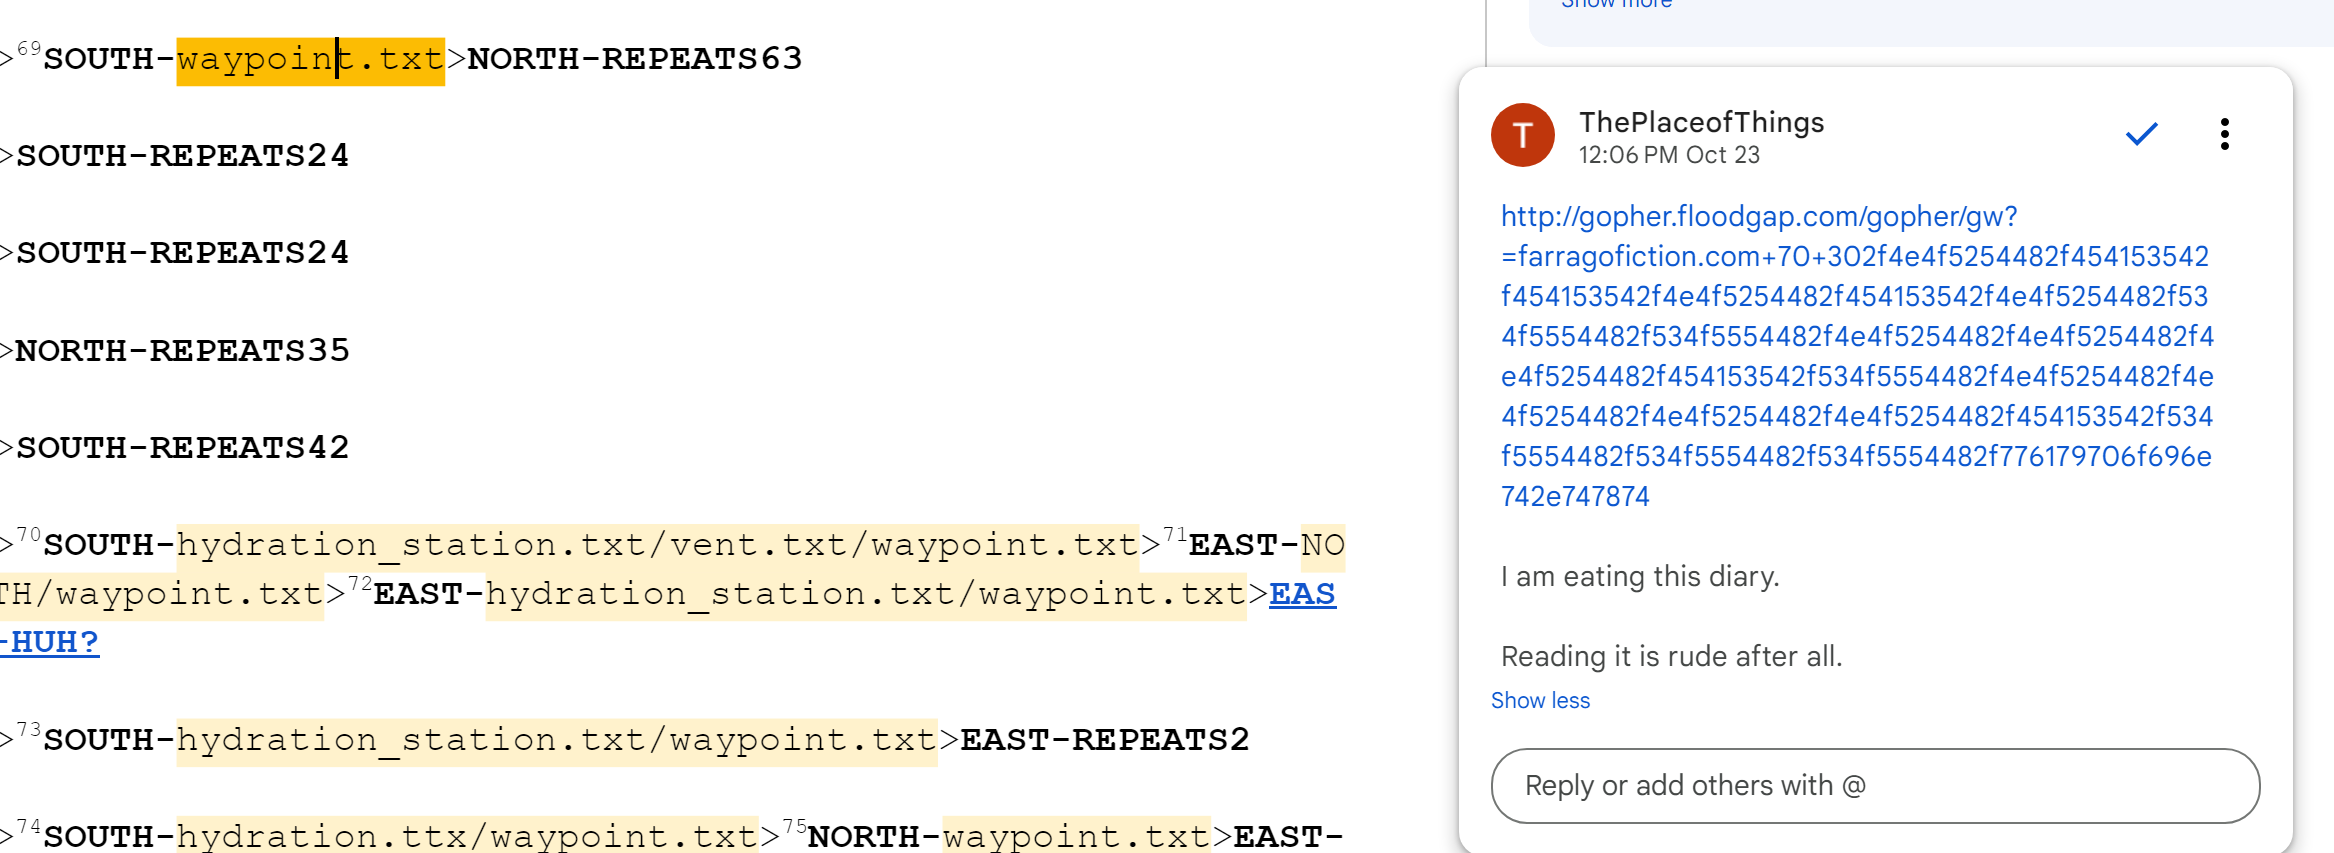Click footnote marker 69 before SOUTH
The image size is (2334, 853).
(x=29, y=49)
